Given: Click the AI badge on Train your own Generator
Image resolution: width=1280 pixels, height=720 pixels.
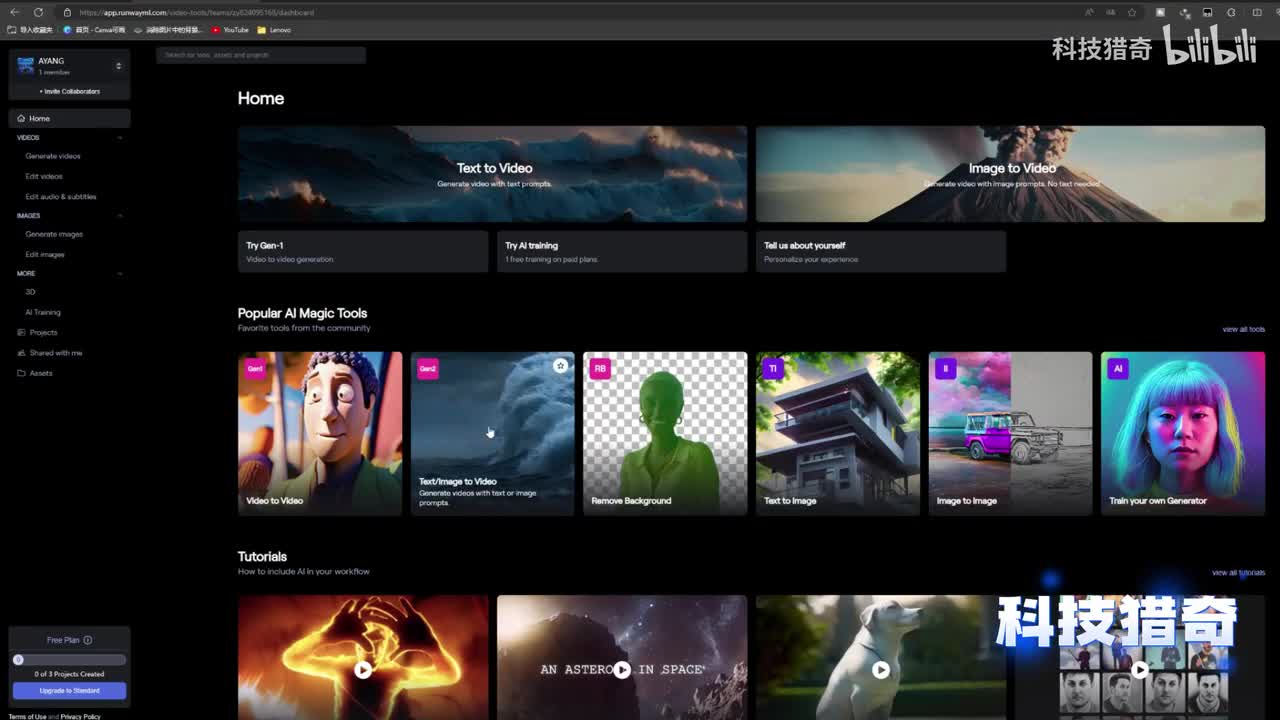Looking at the screenshot, I should coord(1118,368).
